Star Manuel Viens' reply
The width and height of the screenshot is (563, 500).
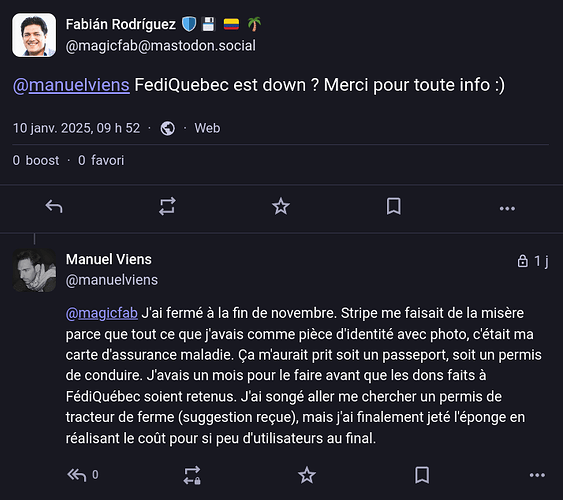[307, 475]
